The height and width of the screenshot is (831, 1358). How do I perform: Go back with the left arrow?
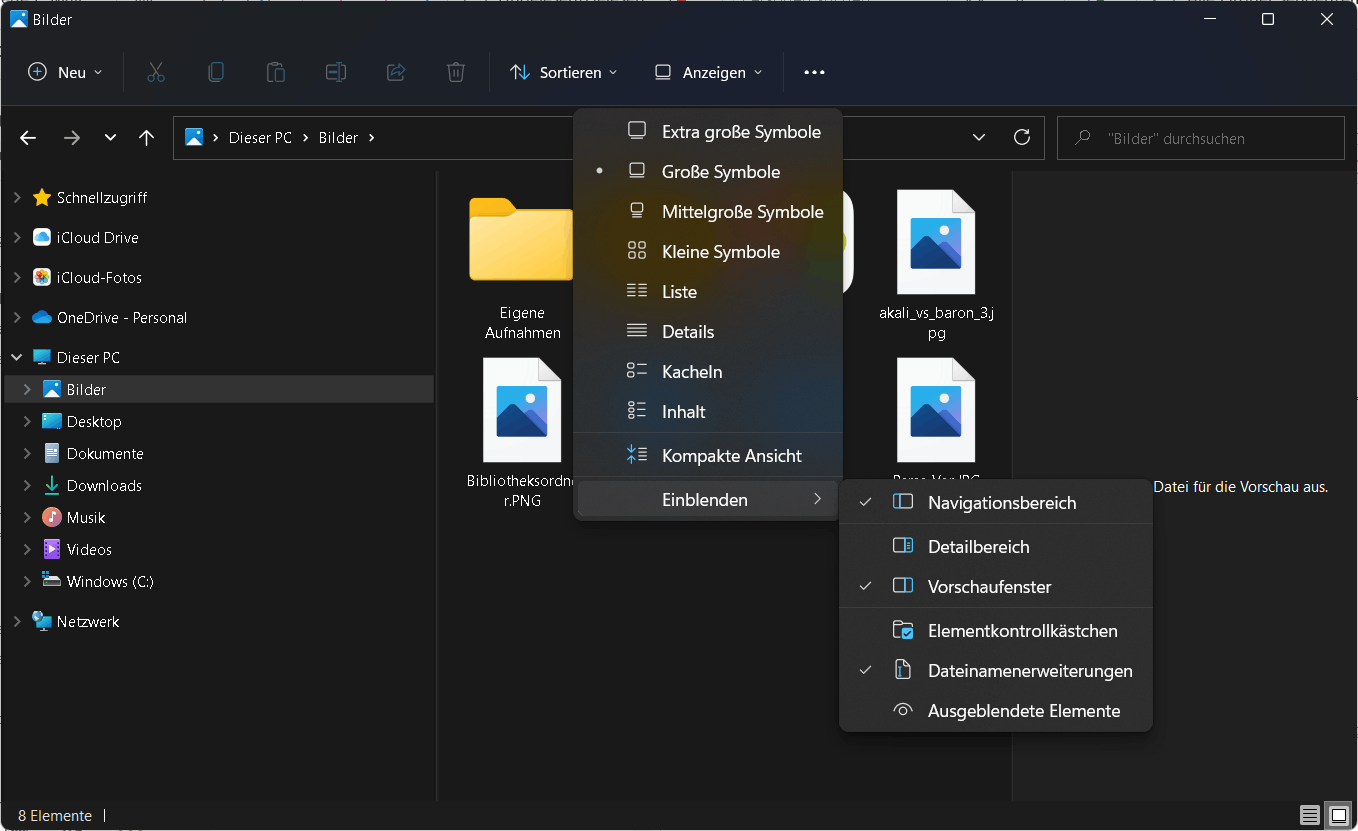tap(28, 138)
